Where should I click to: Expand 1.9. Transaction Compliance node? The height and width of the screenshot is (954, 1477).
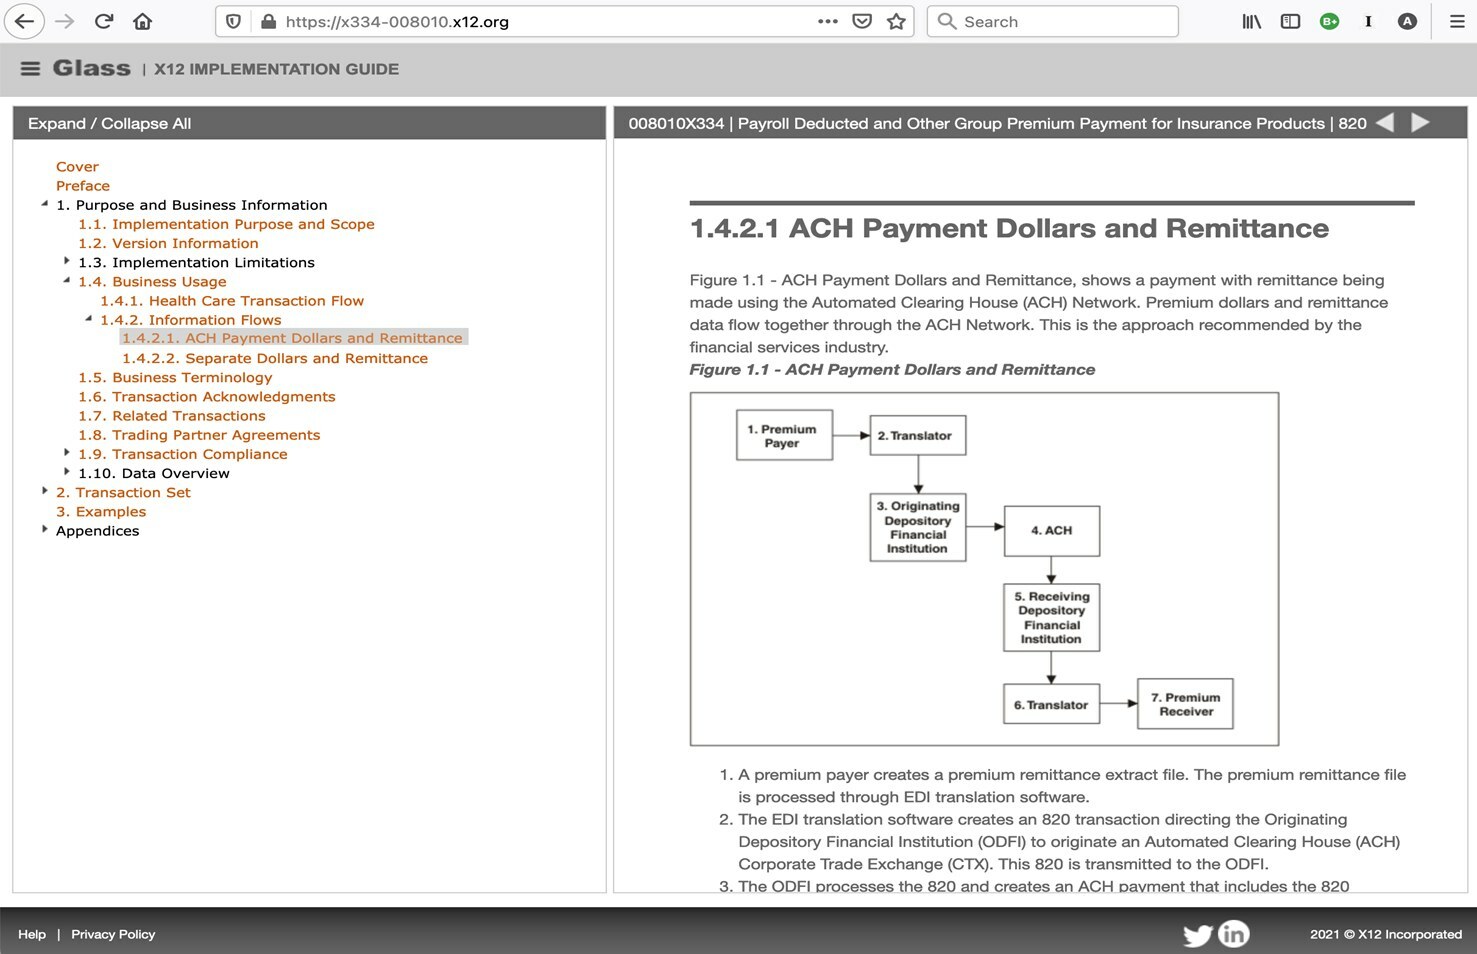pyautogui.click(x=66, y=452)
